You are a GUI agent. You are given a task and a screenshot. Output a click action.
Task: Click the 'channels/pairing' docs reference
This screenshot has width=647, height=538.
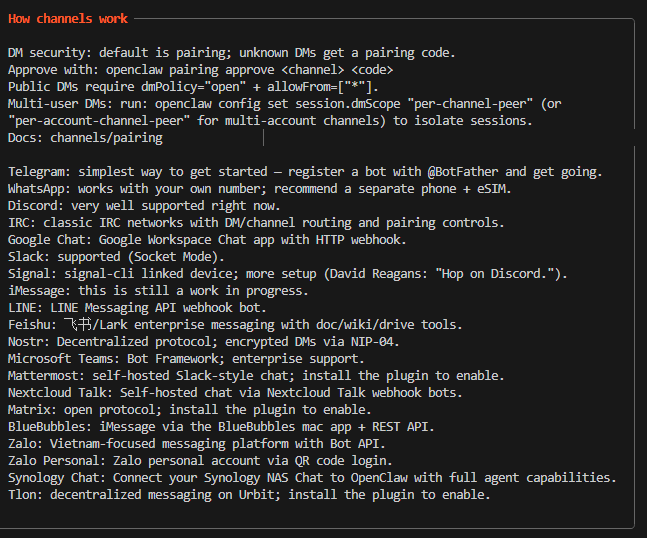tap(106, 138)
